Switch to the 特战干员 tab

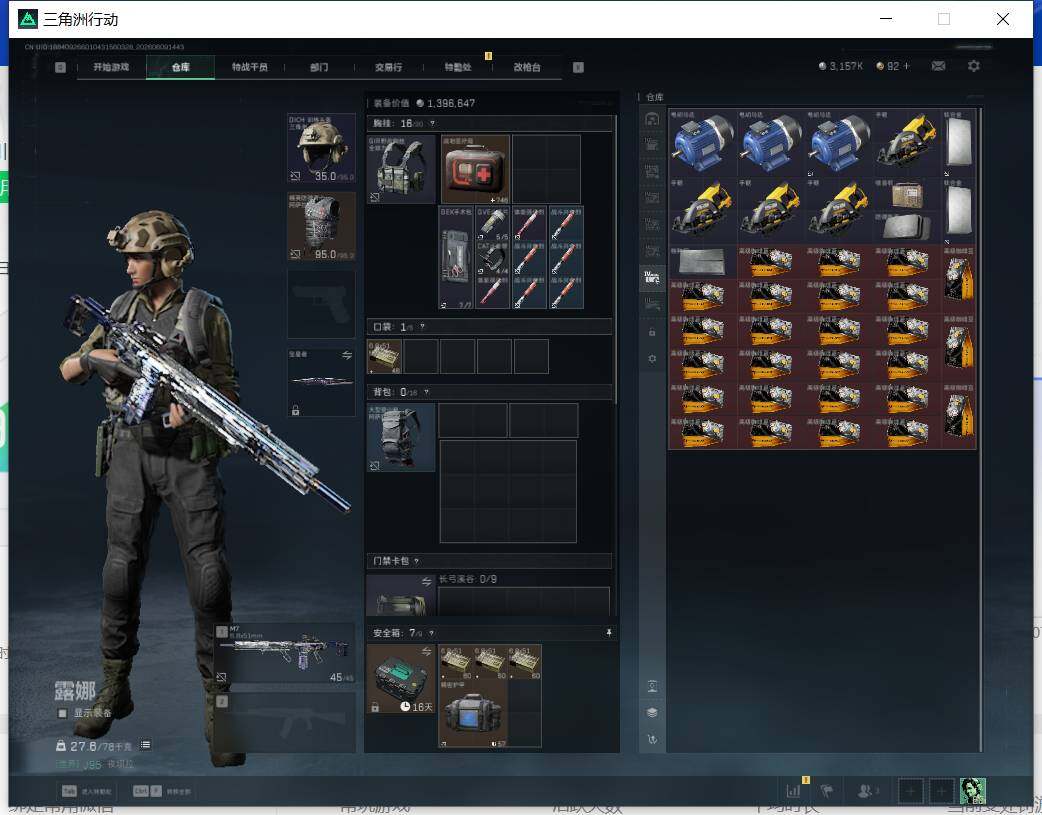click(250, 67)
